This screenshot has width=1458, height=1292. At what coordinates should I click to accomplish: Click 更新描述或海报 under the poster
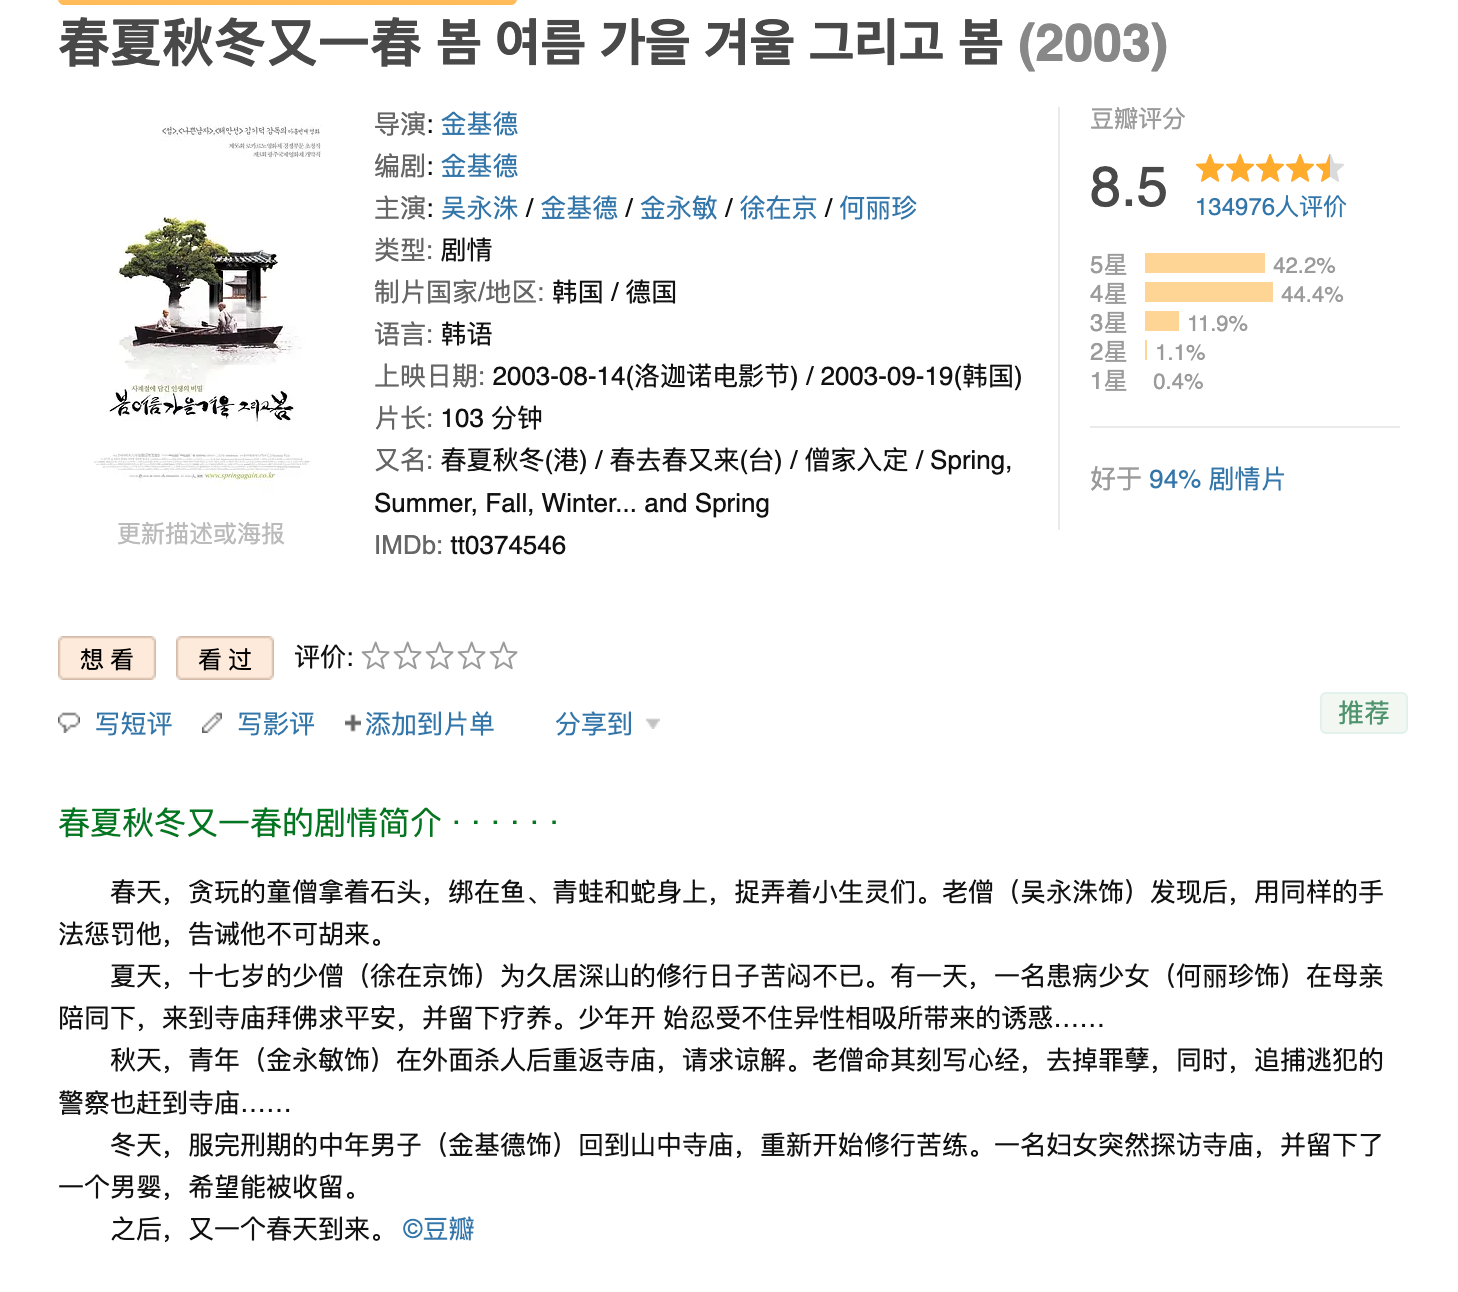201,534
